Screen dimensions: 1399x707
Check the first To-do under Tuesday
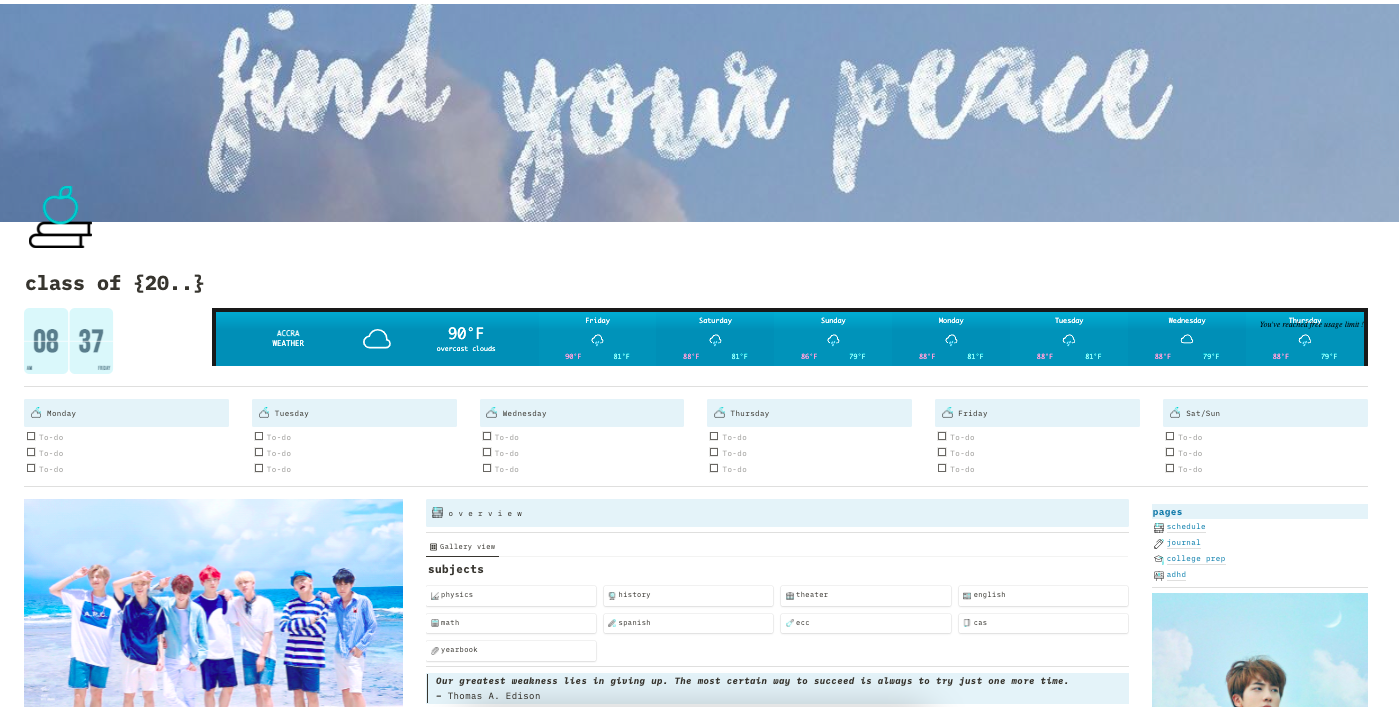click(x=258, y=435)
